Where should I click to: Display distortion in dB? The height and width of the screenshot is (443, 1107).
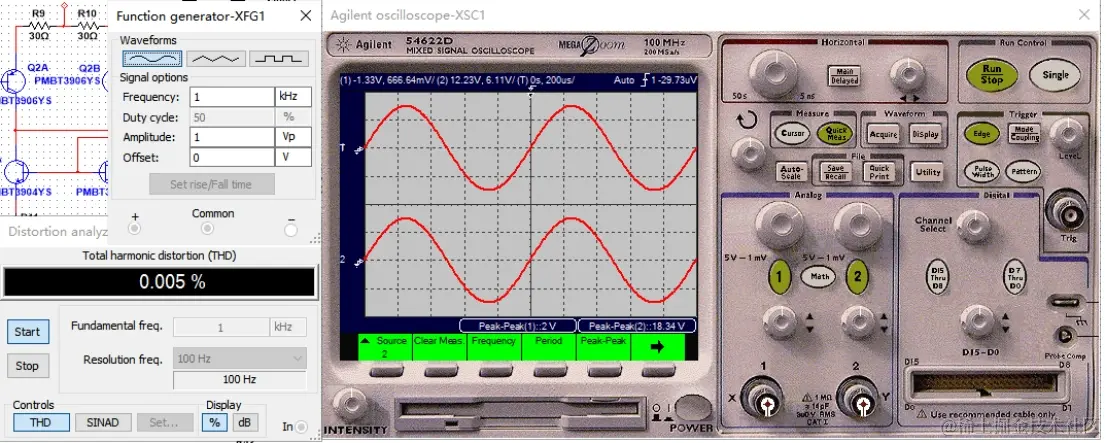pos(245,423)
